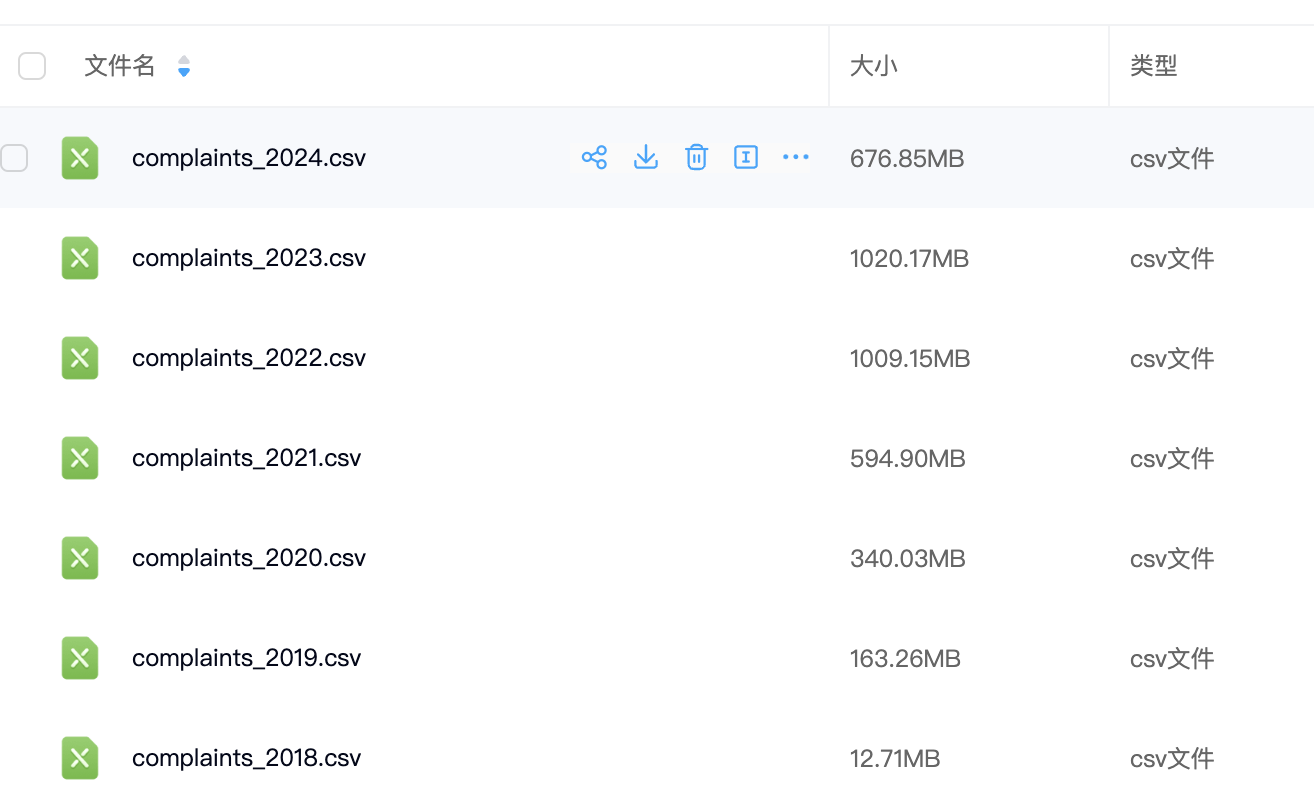Sort by file name using the sort arrows
1314x804 pixels.
184,66
